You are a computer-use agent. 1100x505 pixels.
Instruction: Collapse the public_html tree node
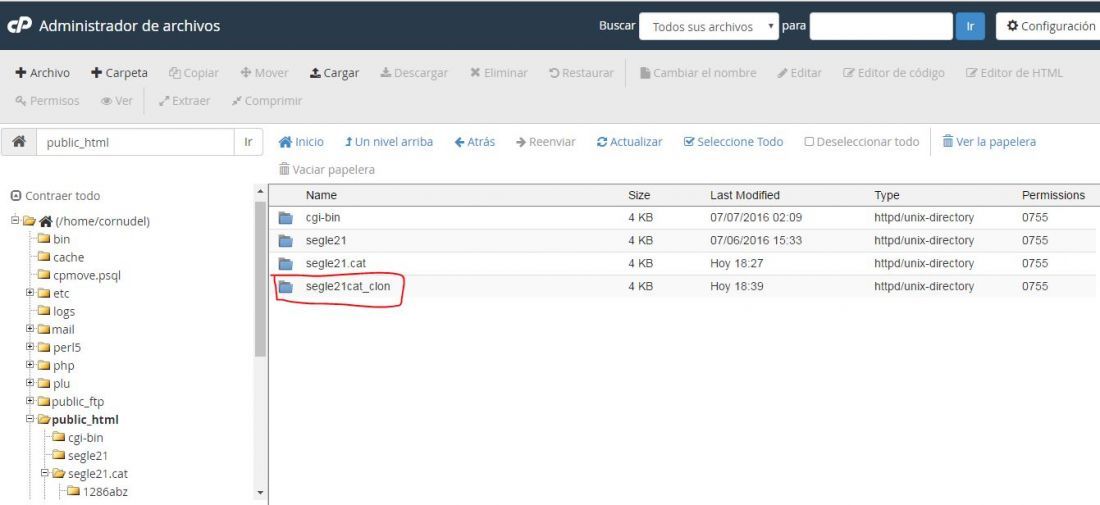[x=30, y=419]
